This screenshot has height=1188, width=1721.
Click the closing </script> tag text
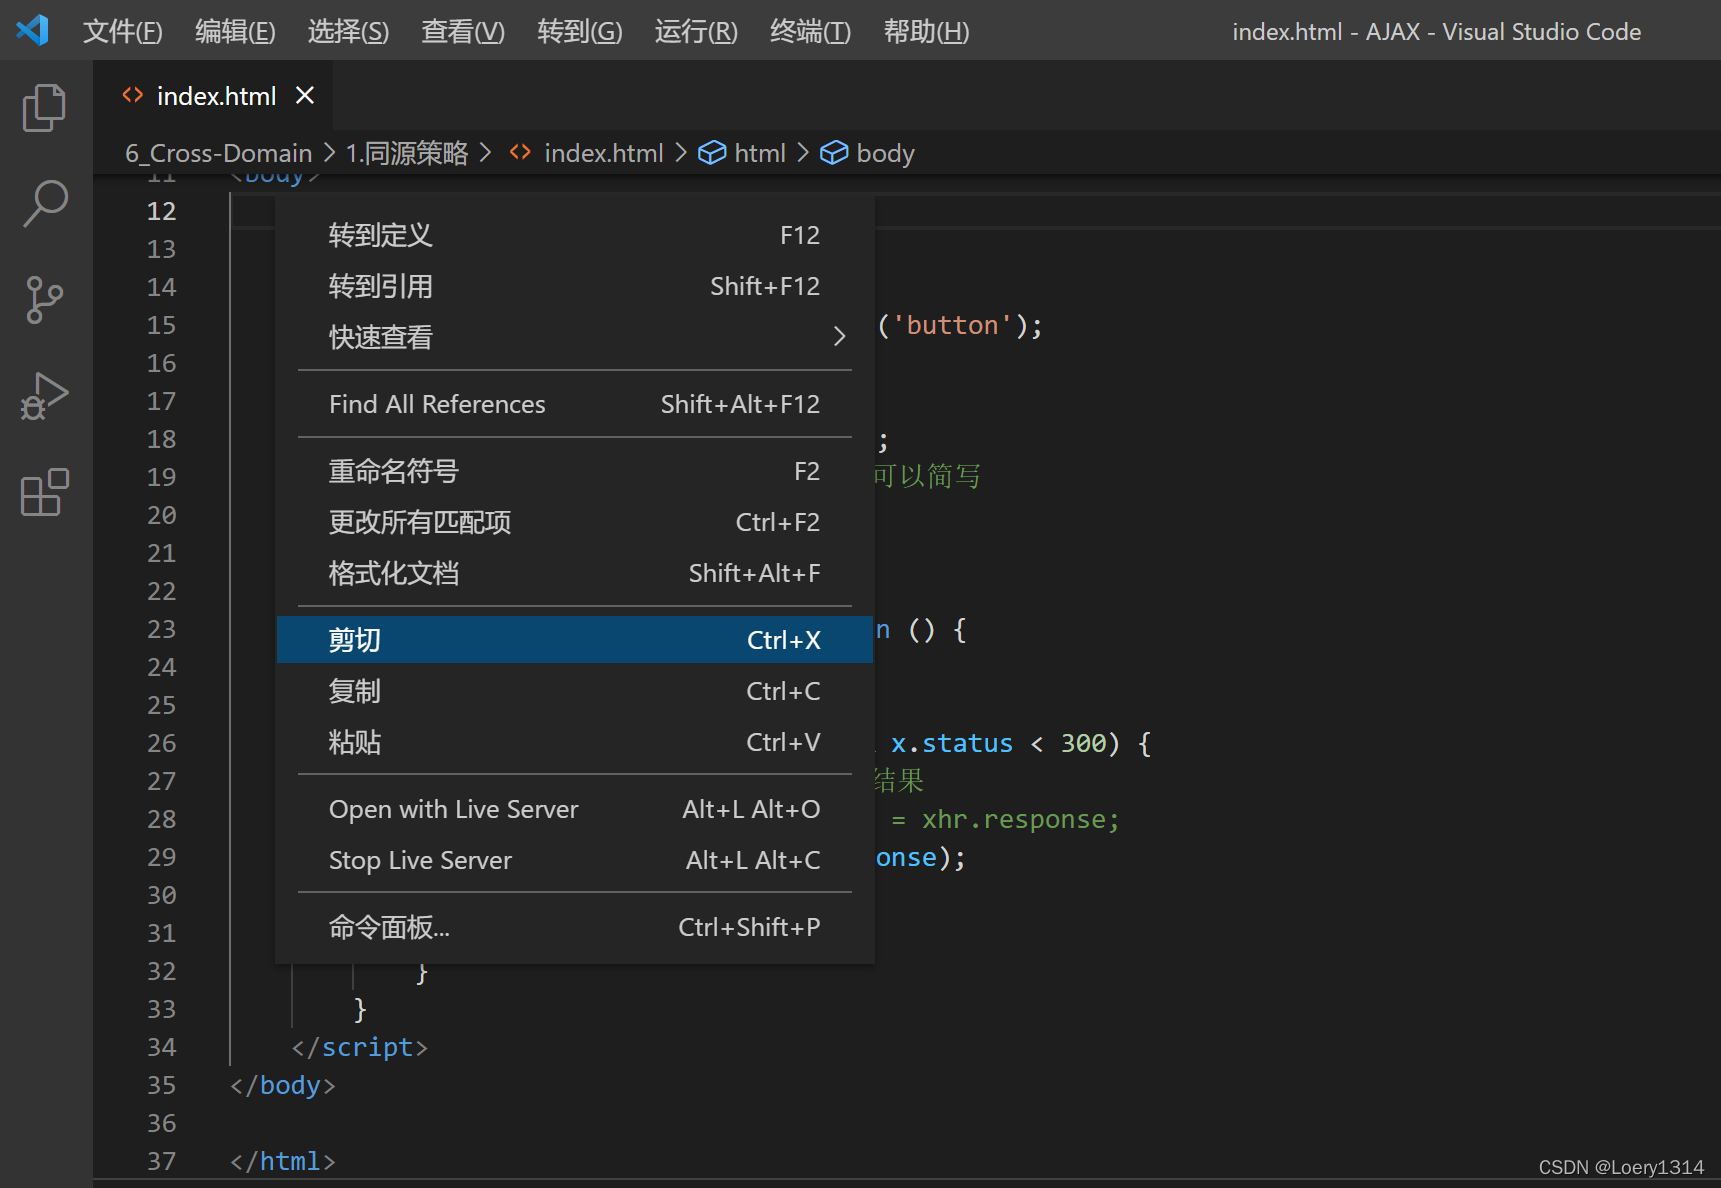(360, 1047)
